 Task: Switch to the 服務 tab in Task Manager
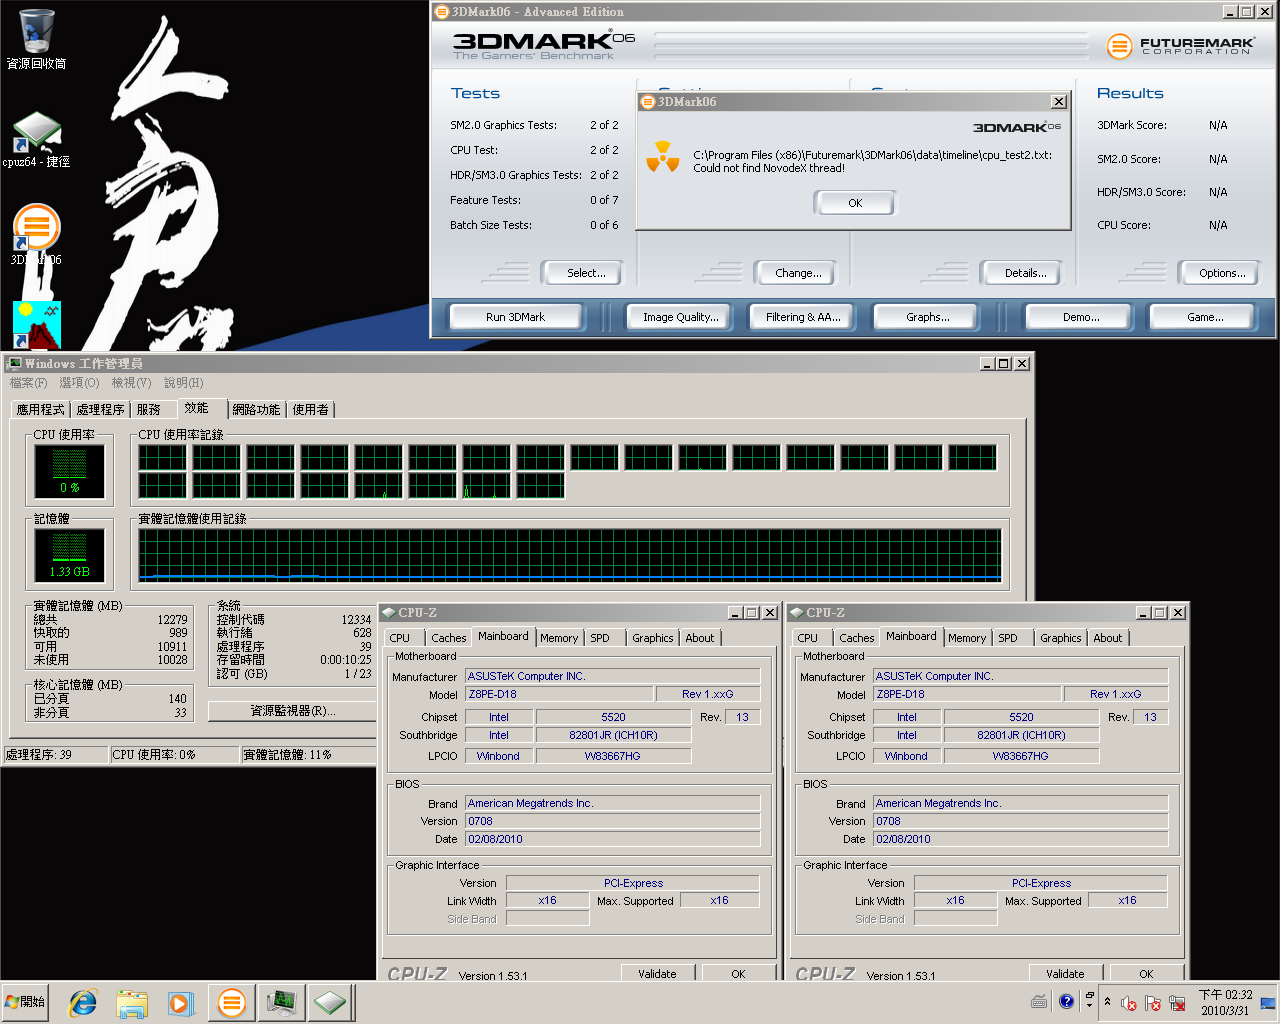click(x=148, y=410)
